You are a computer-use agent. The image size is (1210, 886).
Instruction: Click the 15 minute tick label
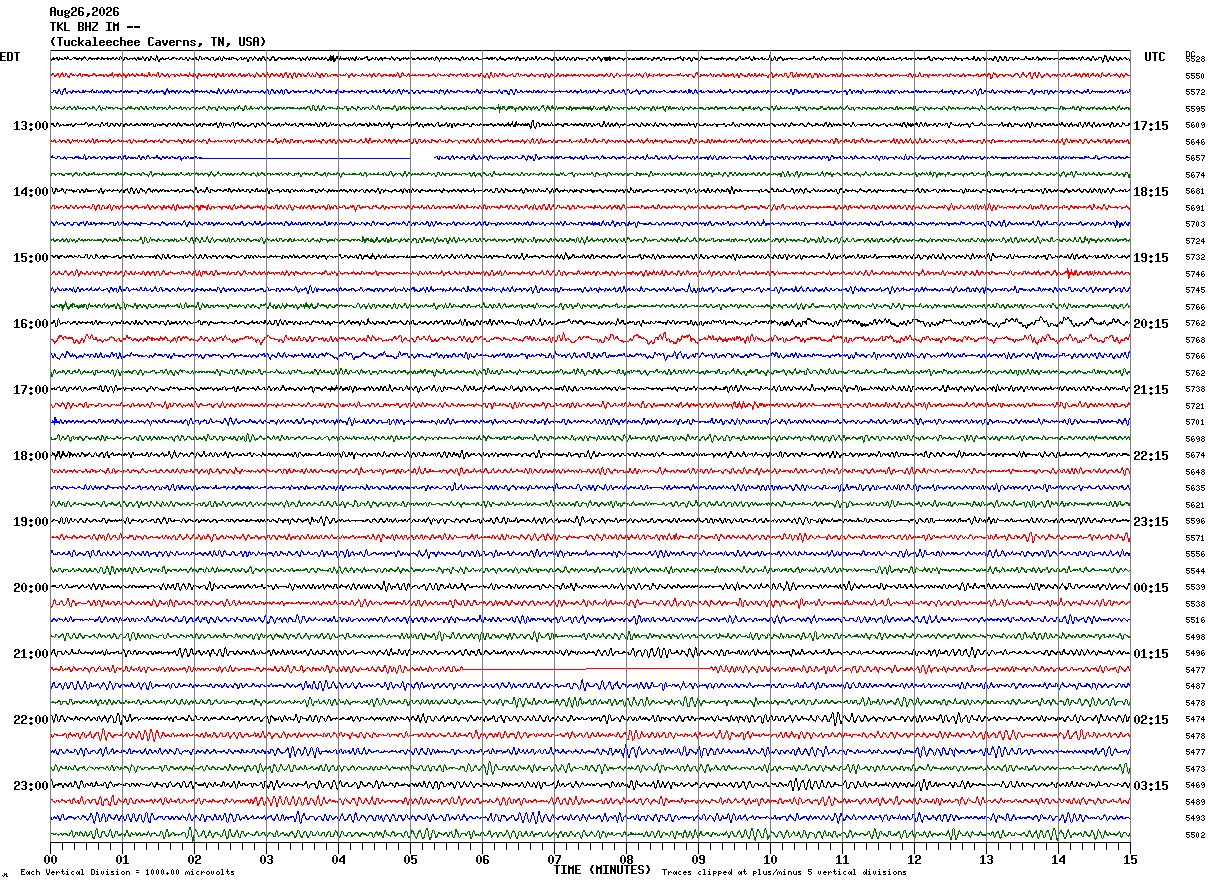[x=1130, y=860]
